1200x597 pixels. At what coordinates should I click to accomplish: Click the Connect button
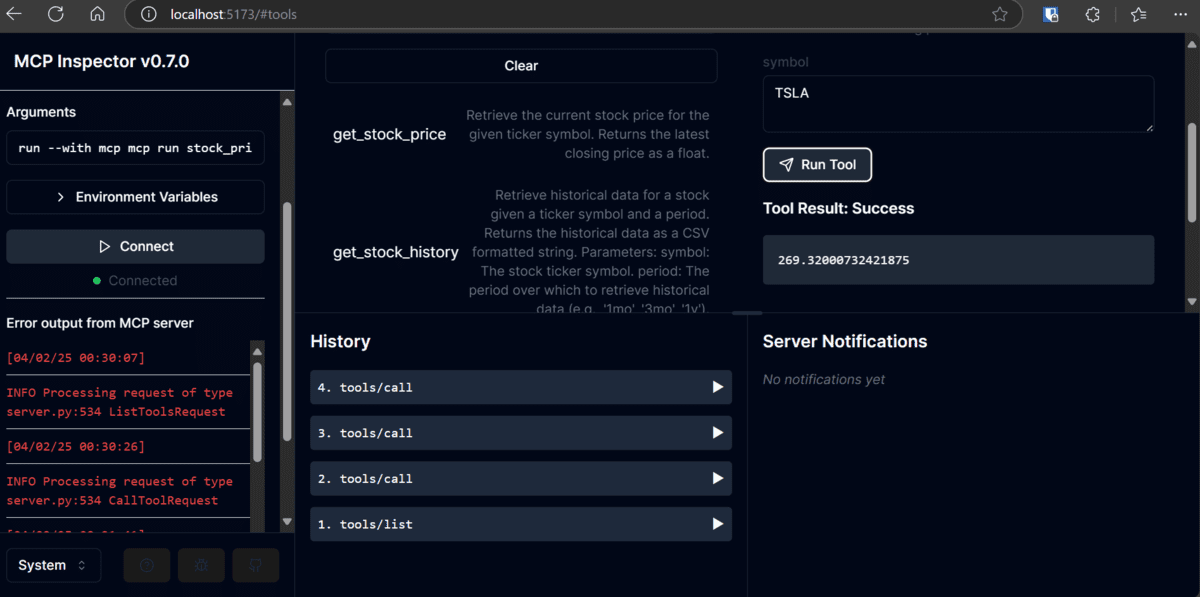click(x=136, y=246)
